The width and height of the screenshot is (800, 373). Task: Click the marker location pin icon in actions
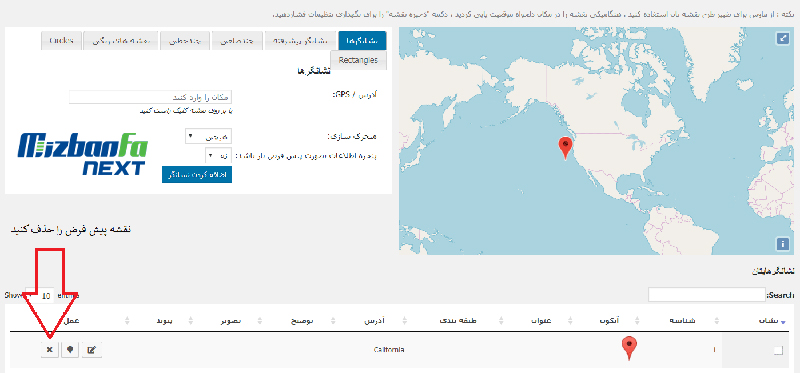point(70,350)
